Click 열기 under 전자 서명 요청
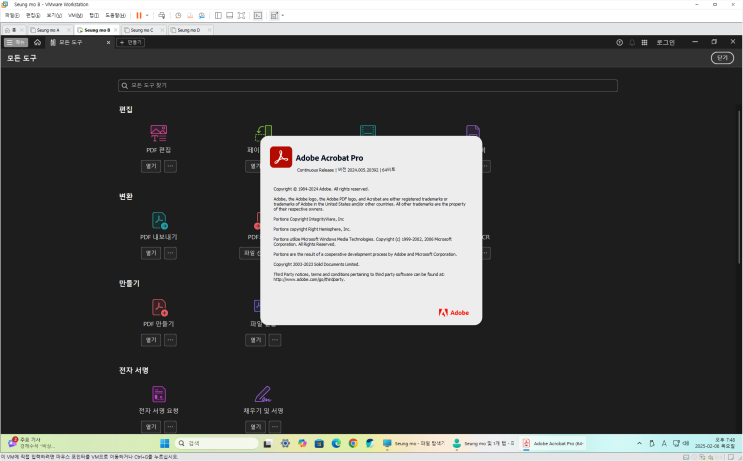743x461 pixels. point(151,426)
